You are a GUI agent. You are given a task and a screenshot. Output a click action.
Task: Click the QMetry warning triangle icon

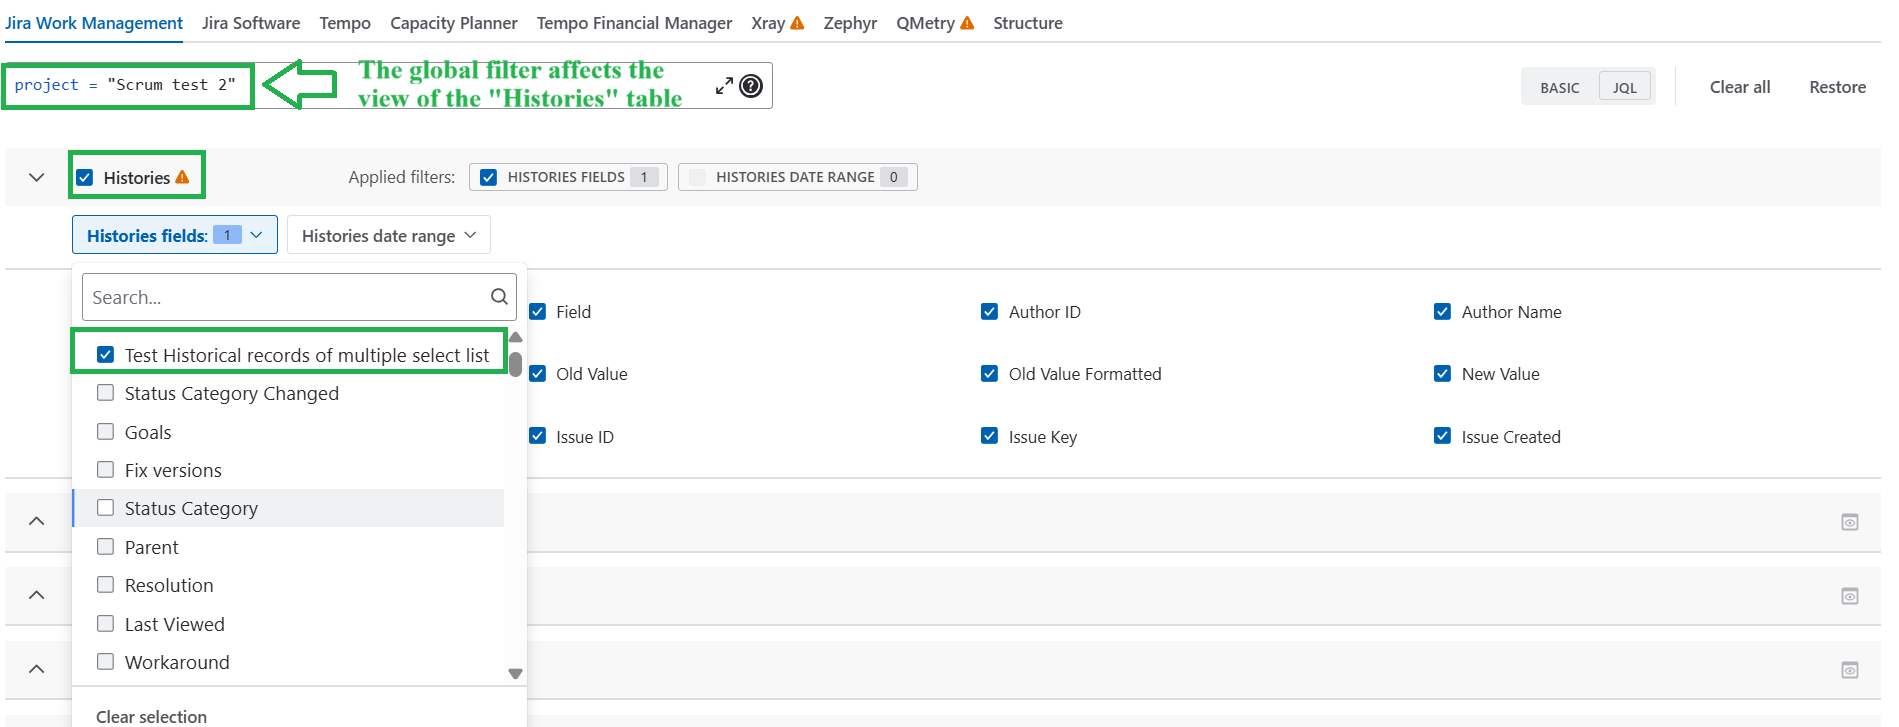[x=967, y=23]
